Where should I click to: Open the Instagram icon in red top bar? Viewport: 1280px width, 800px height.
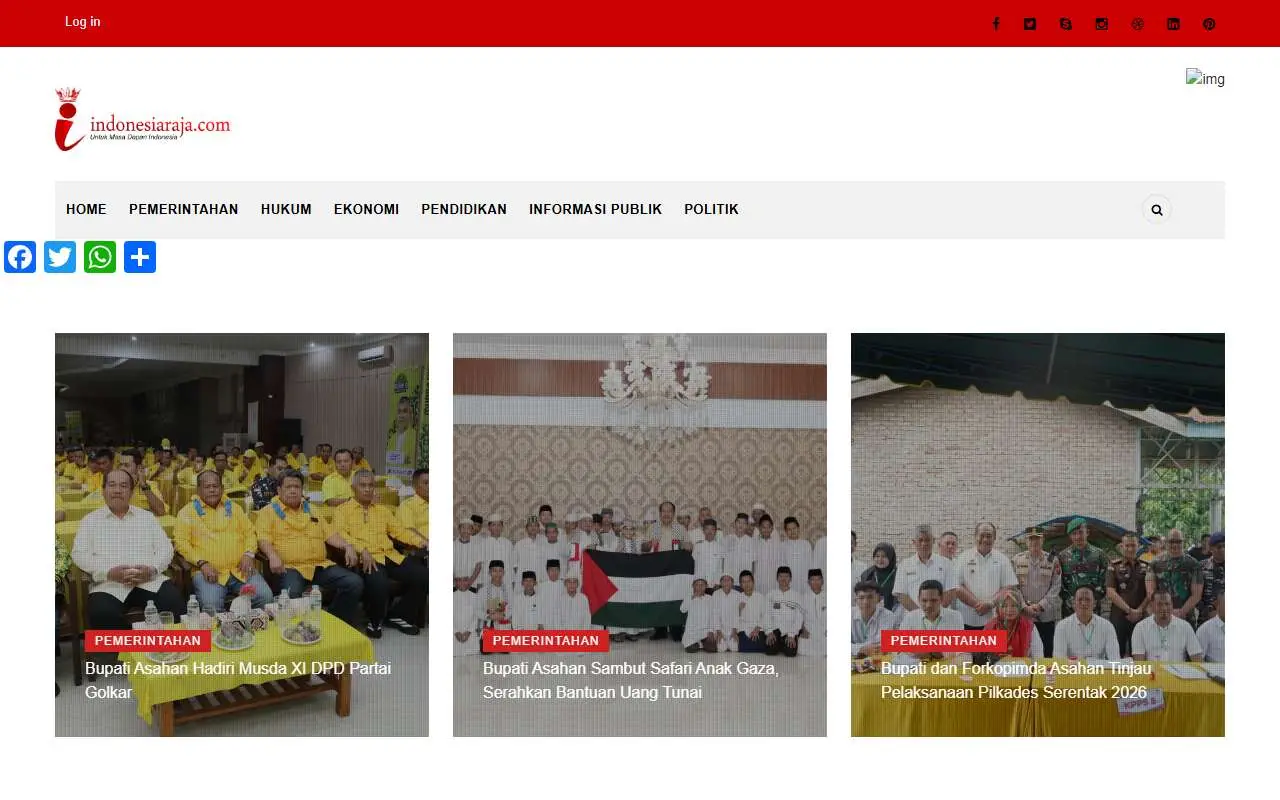[1102, 24]
